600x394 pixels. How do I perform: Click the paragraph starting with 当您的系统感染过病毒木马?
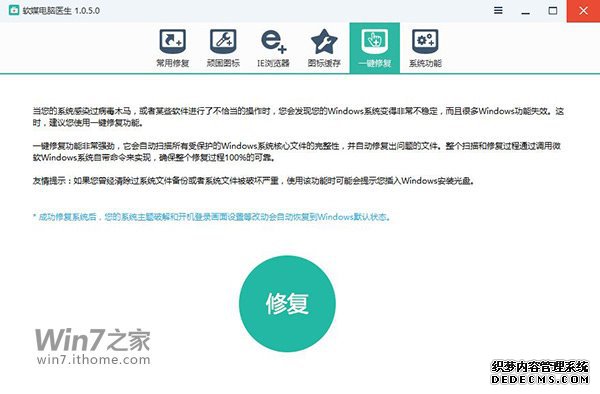click(298, 117)
